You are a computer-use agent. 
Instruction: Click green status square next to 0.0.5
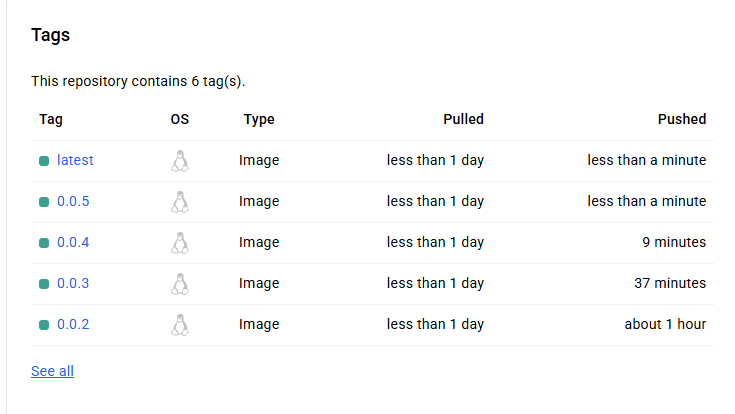coord(44,202)
